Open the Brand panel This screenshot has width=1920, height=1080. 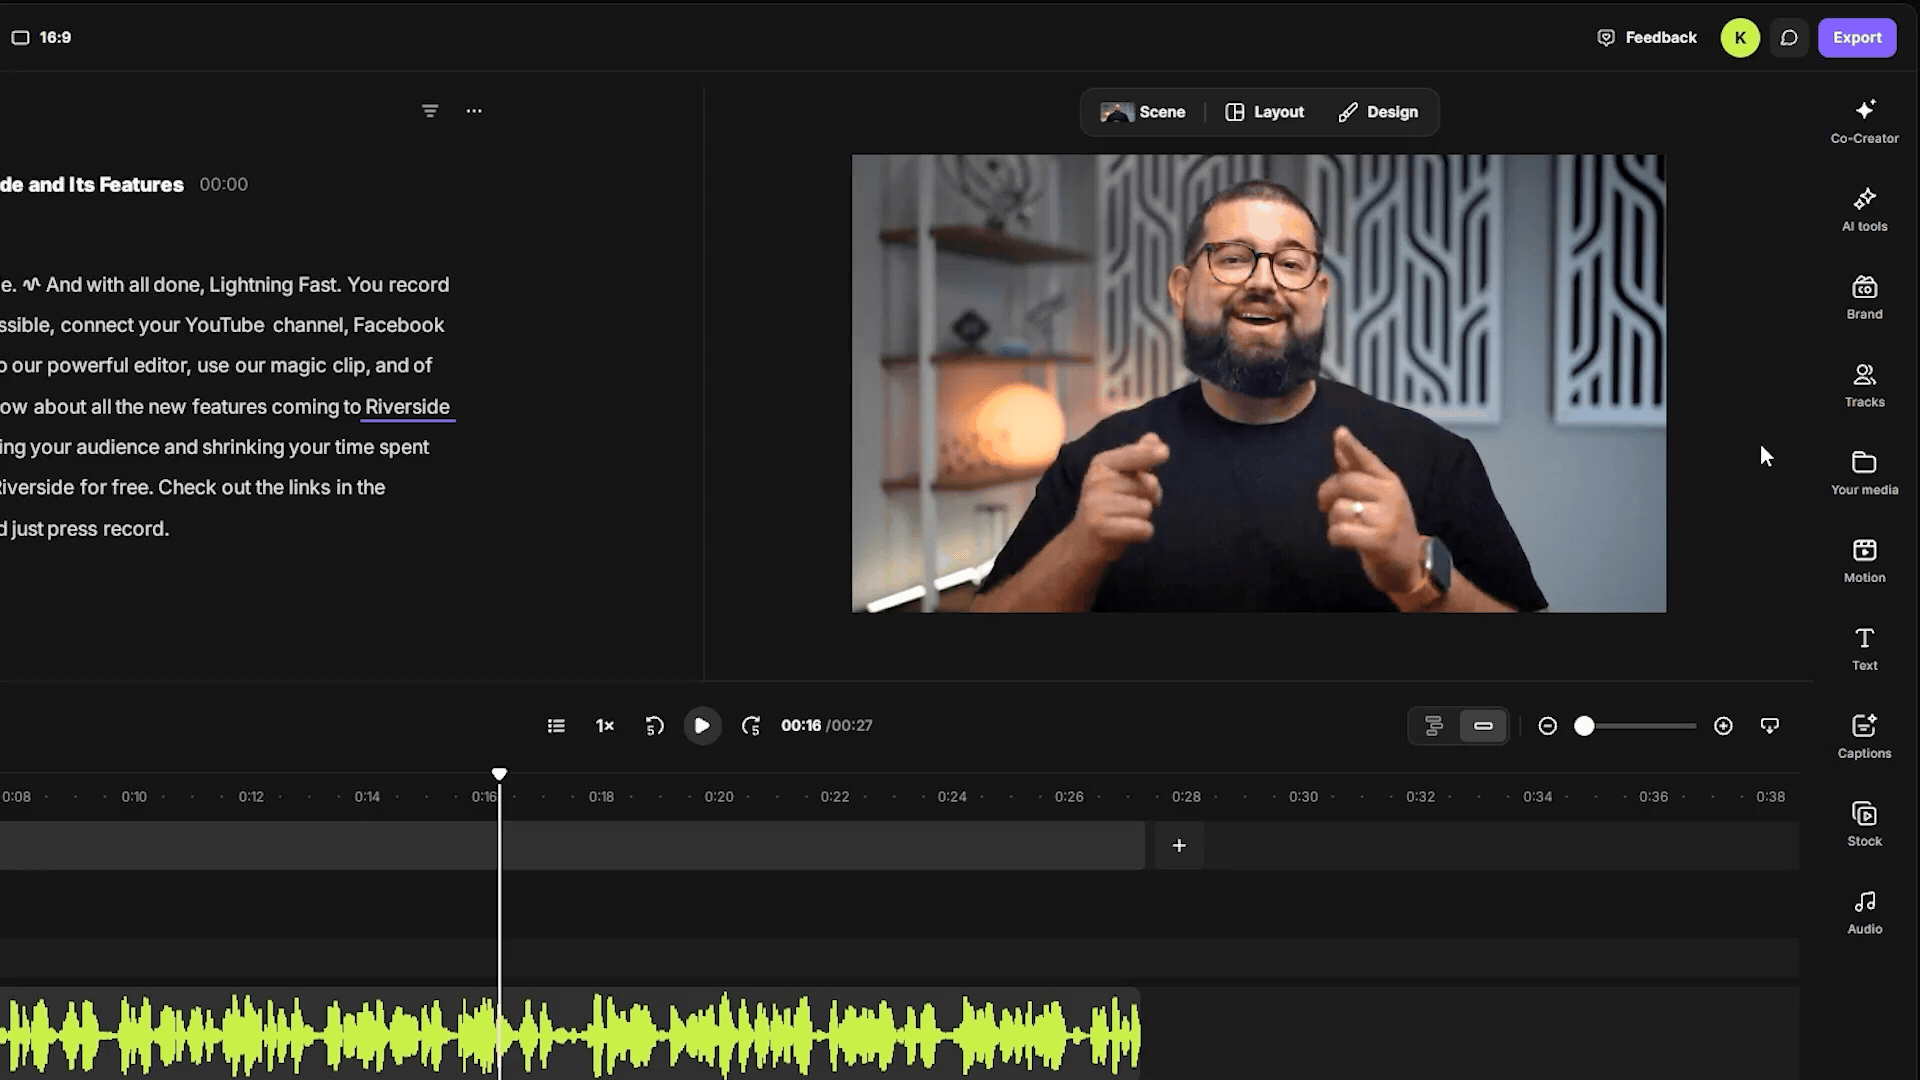pyautogui.click(x=1864, y=298)
